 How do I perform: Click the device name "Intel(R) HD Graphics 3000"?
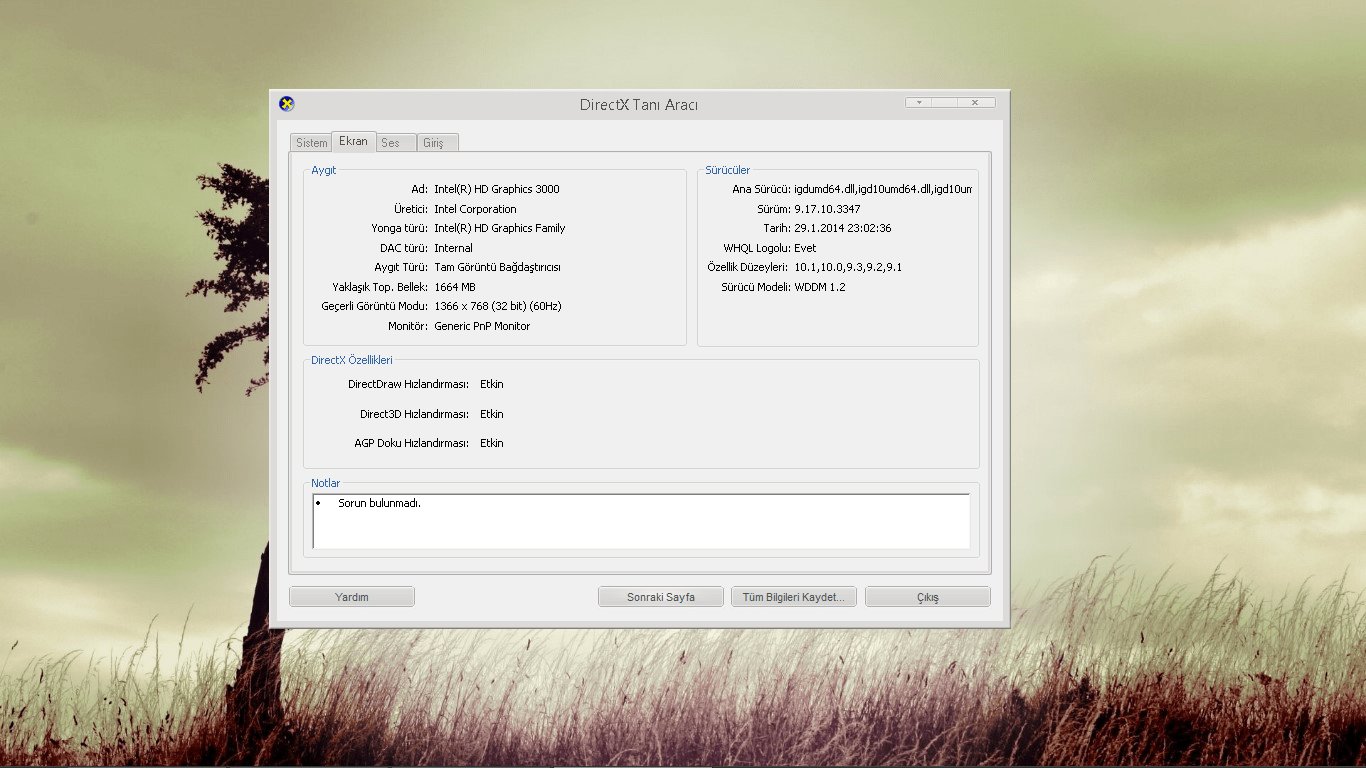point(497,189)
